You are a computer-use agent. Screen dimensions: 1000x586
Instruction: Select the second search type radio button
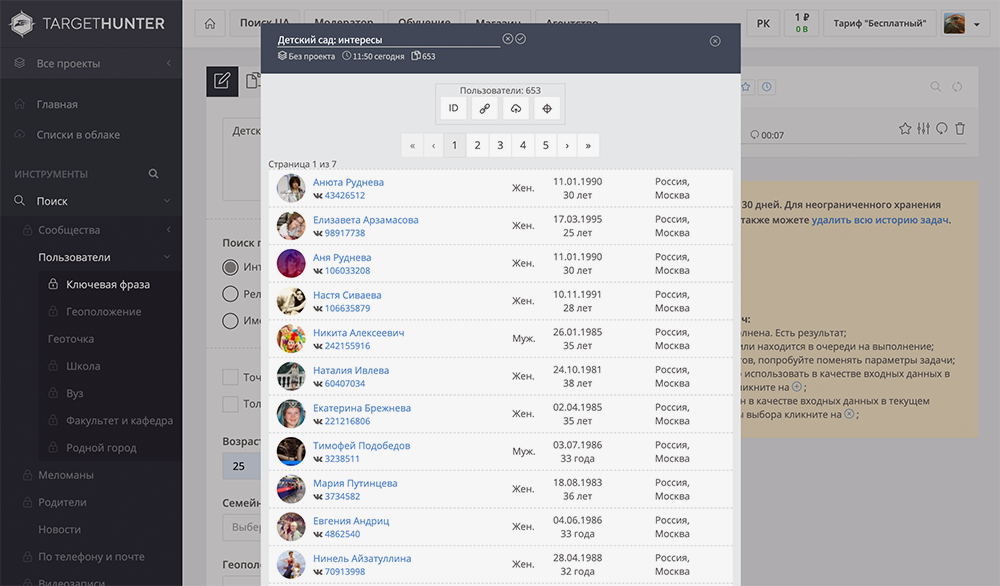pyautogui.click(x=231, y=294)
